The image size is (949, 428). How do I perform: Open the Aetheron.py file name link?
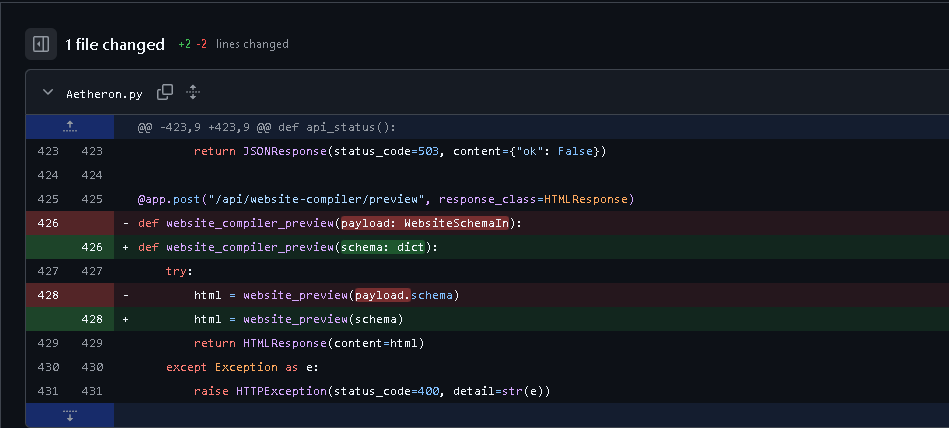point(105,94)
